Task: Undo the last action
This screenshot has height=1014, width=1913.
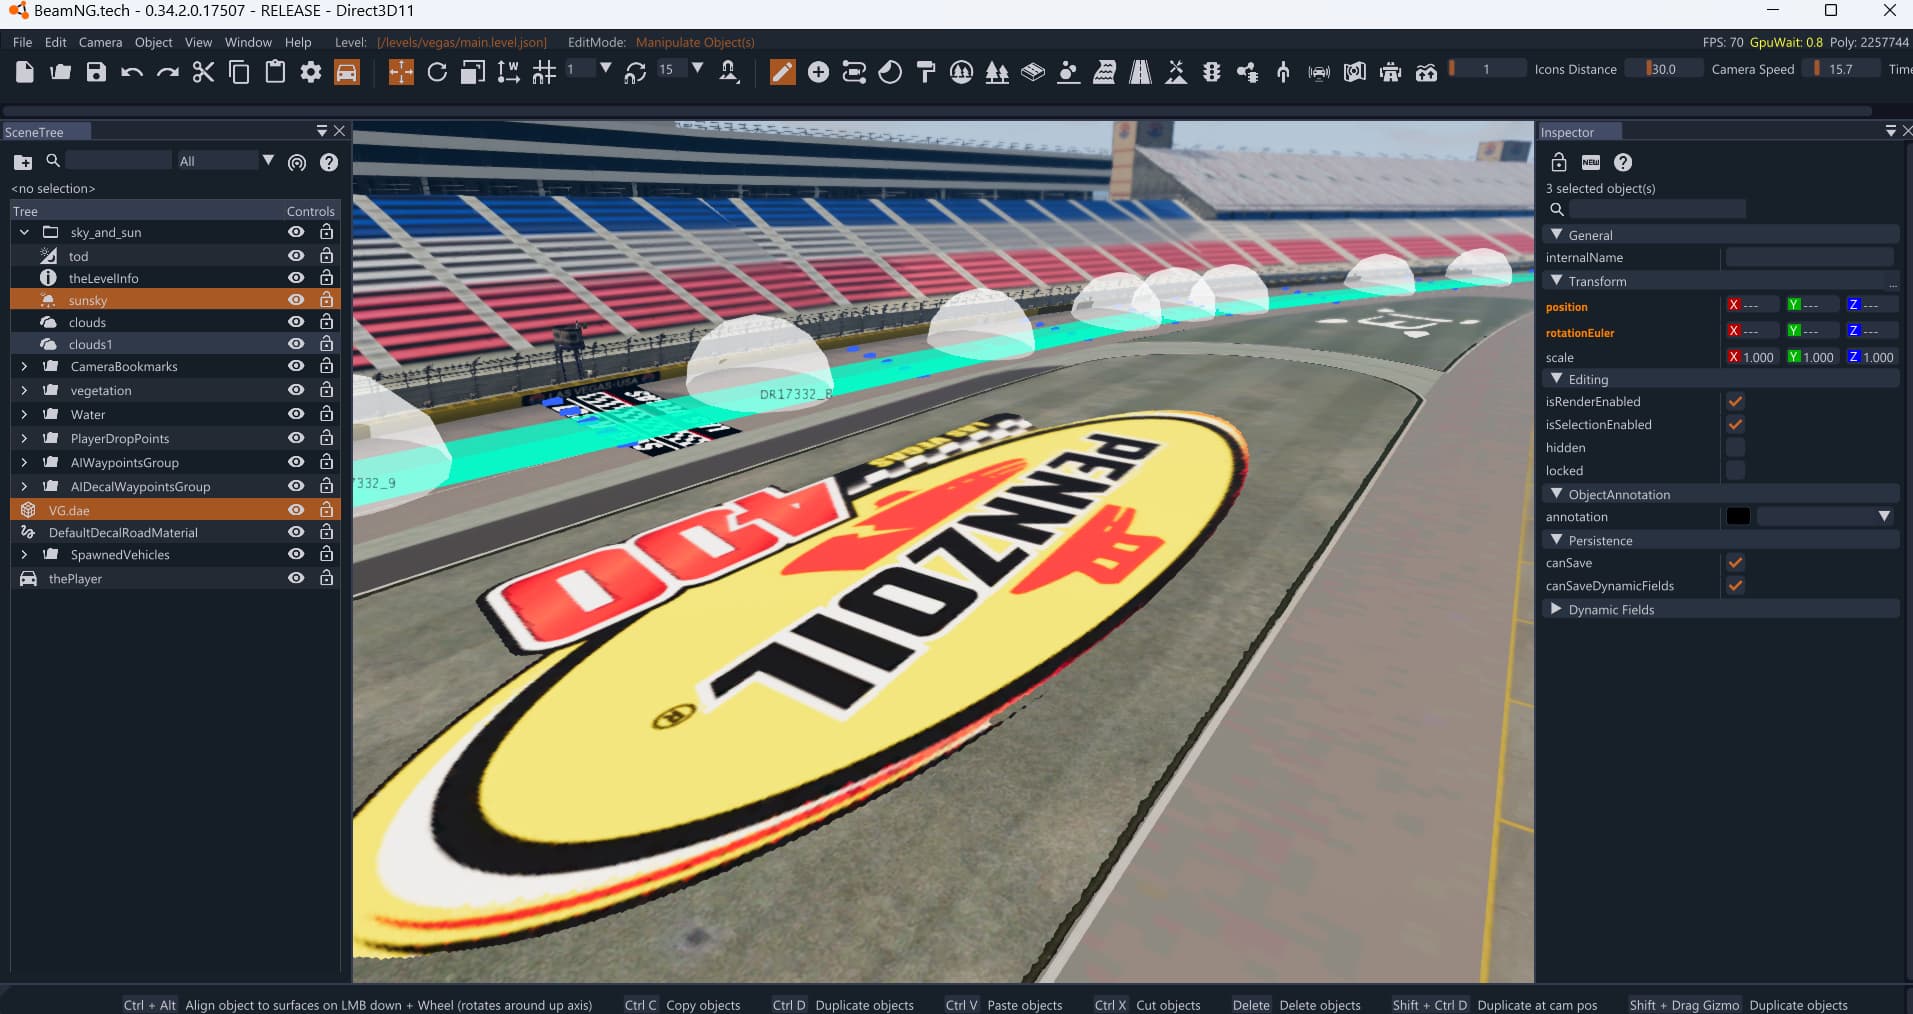Action: click(x=132, y=72)
